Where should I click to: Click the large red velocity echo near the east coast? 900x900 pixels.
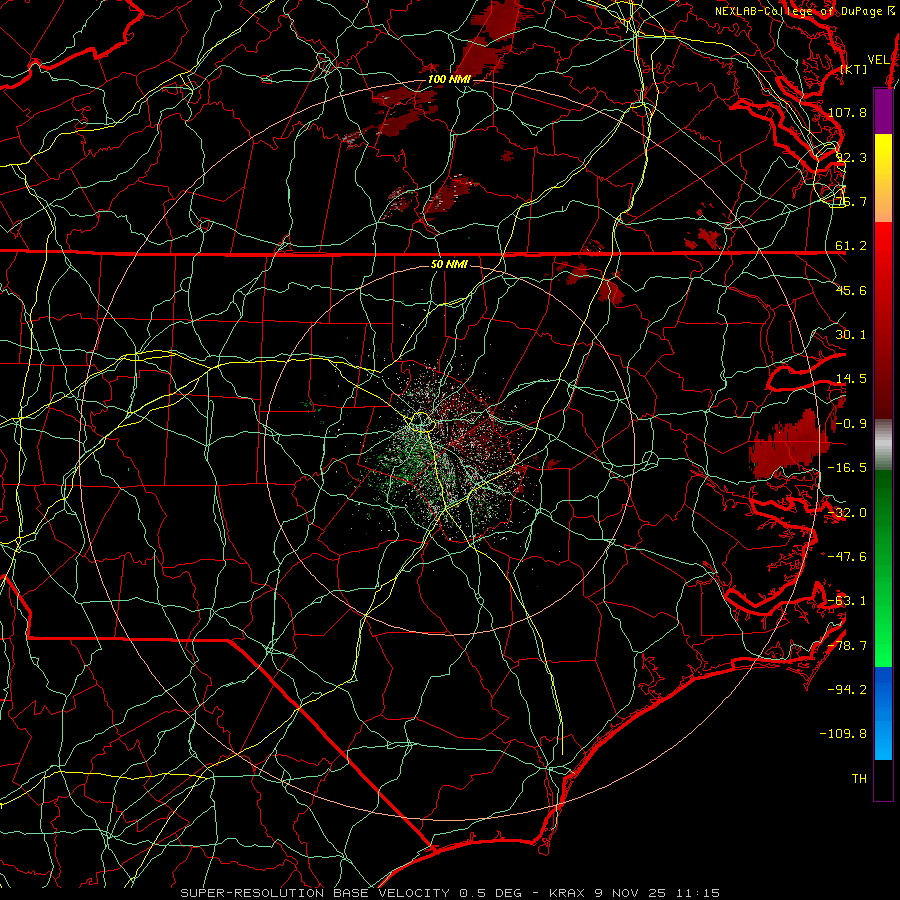tap(790, 445)
